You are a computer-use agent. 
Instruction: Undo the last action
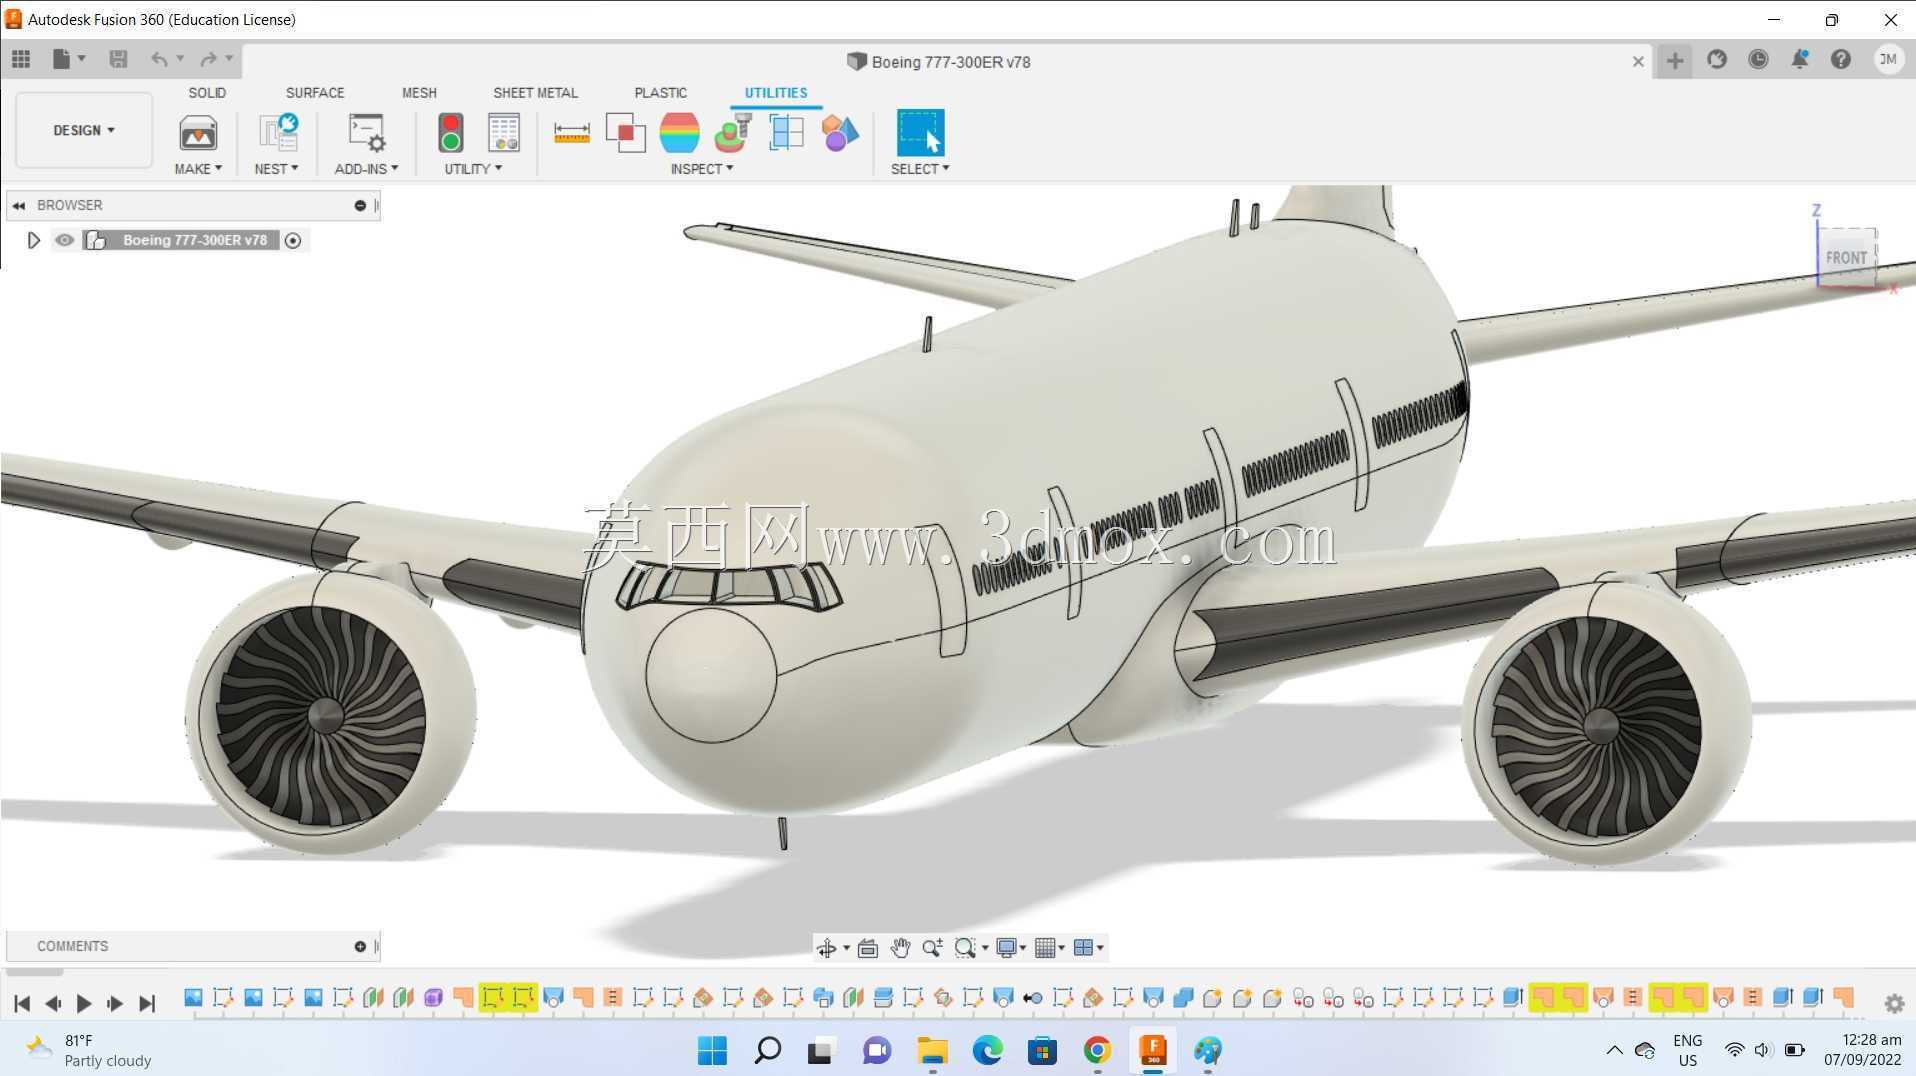click(x=159, y=59)
